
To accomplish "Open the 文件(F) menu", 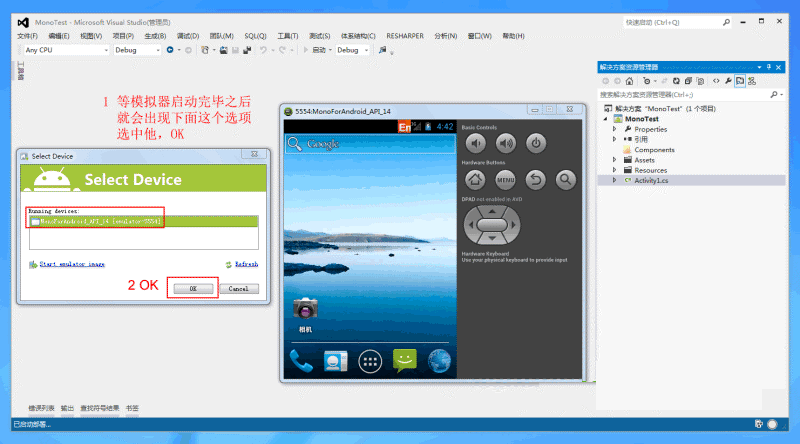I will point(27,36).
